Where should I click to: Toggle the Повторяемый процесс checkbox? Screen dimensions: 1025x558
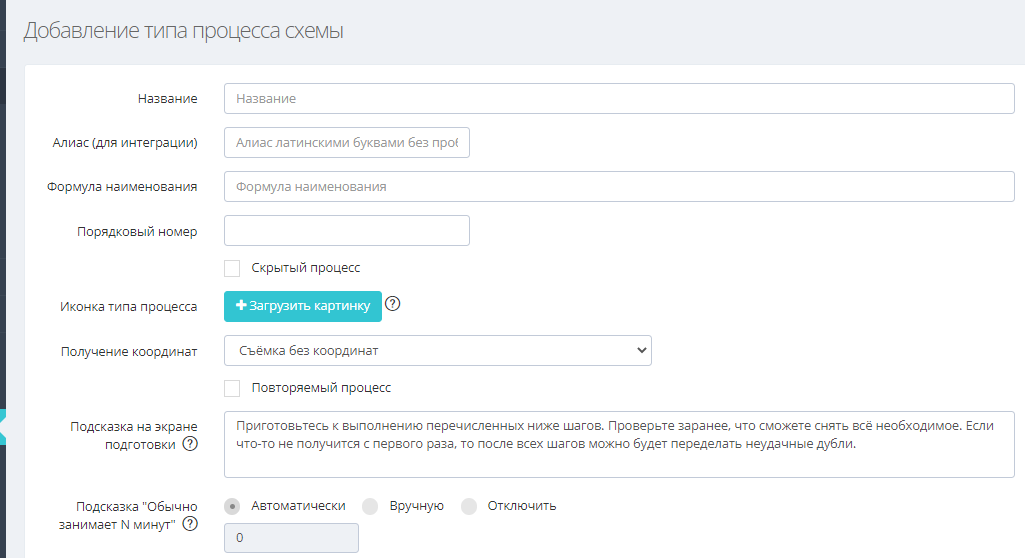(232, 387)
